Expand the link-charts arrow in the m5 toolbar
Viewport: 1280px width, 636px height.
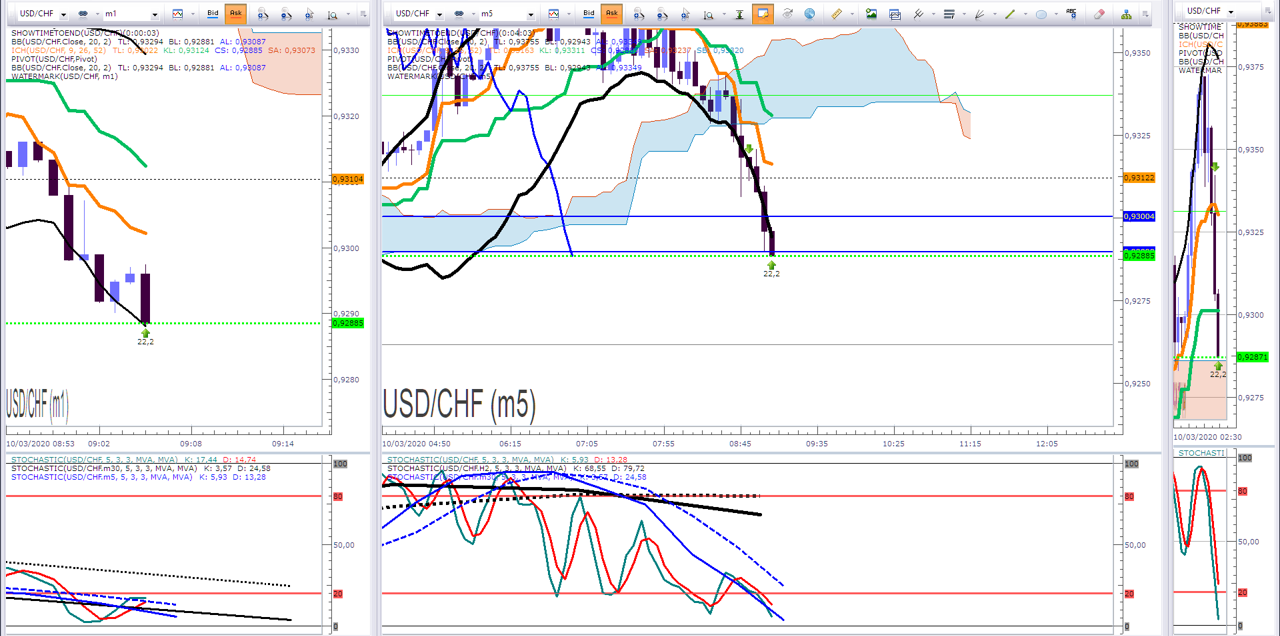click(473, 14)
